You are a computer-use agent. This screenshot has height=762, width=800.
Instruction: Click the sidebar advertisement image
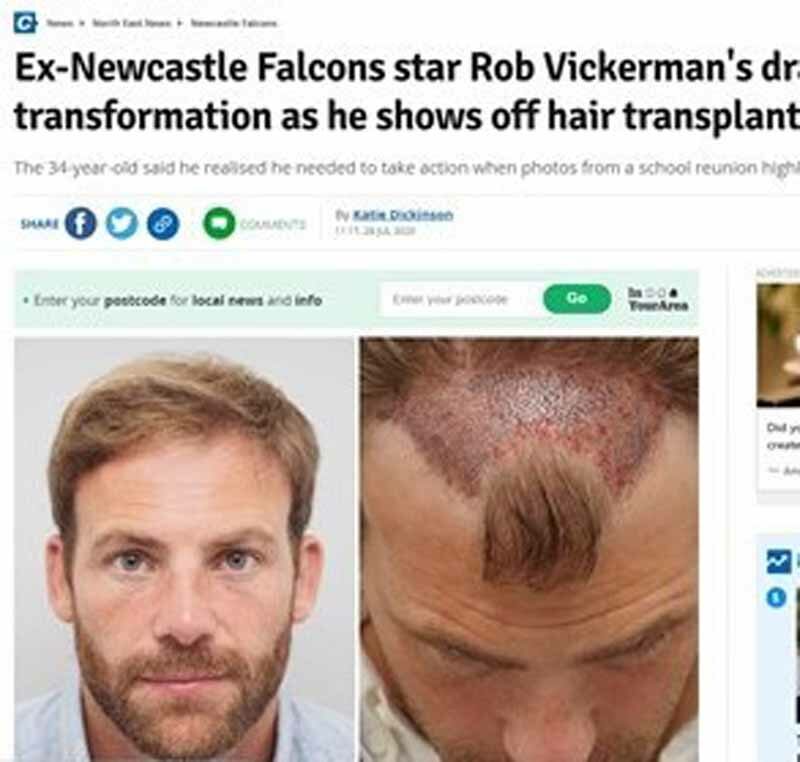pos(779,345)
